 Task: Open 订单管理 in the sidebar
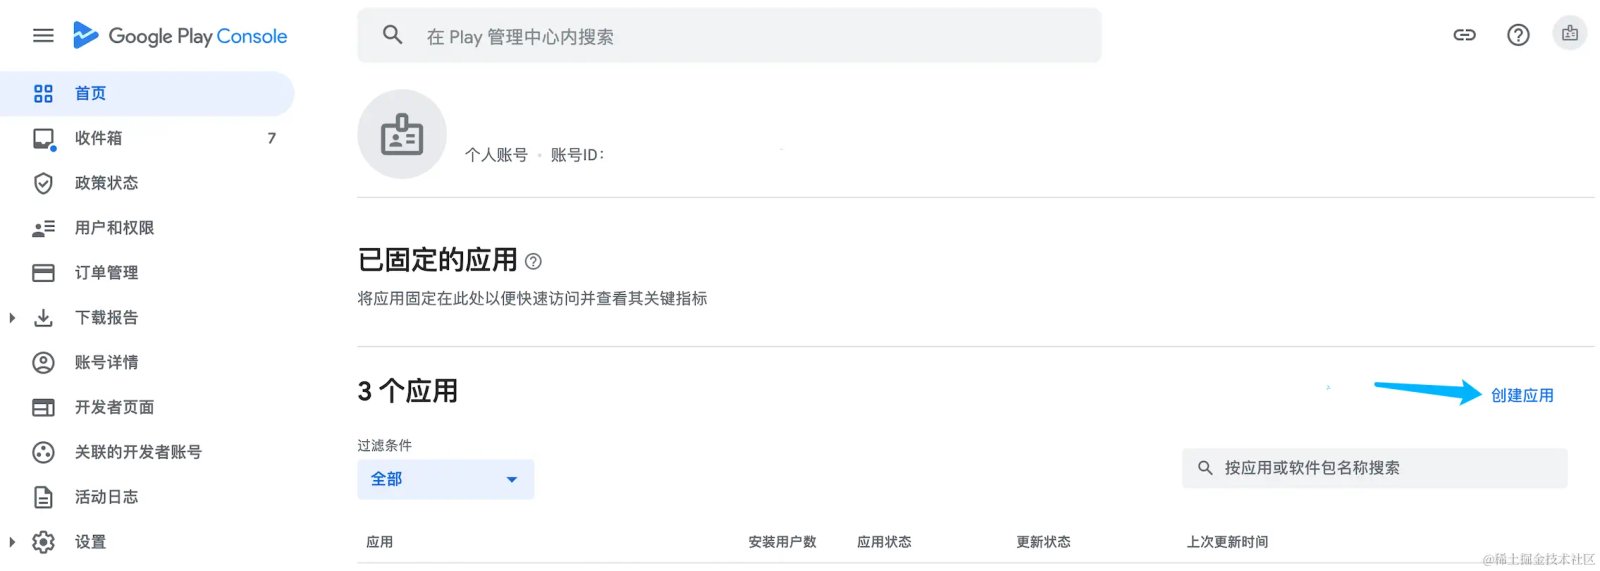(148, 273)
